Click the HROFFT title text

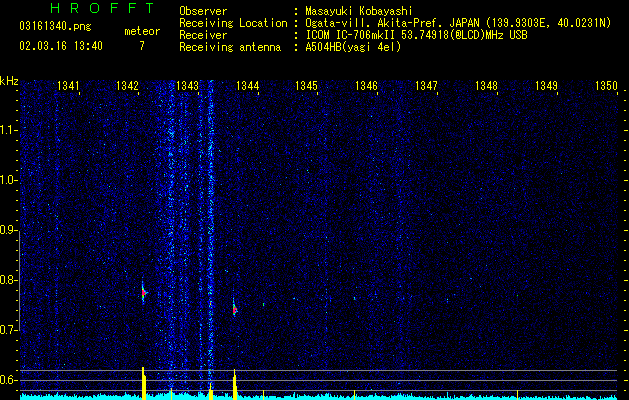[103, 8]
